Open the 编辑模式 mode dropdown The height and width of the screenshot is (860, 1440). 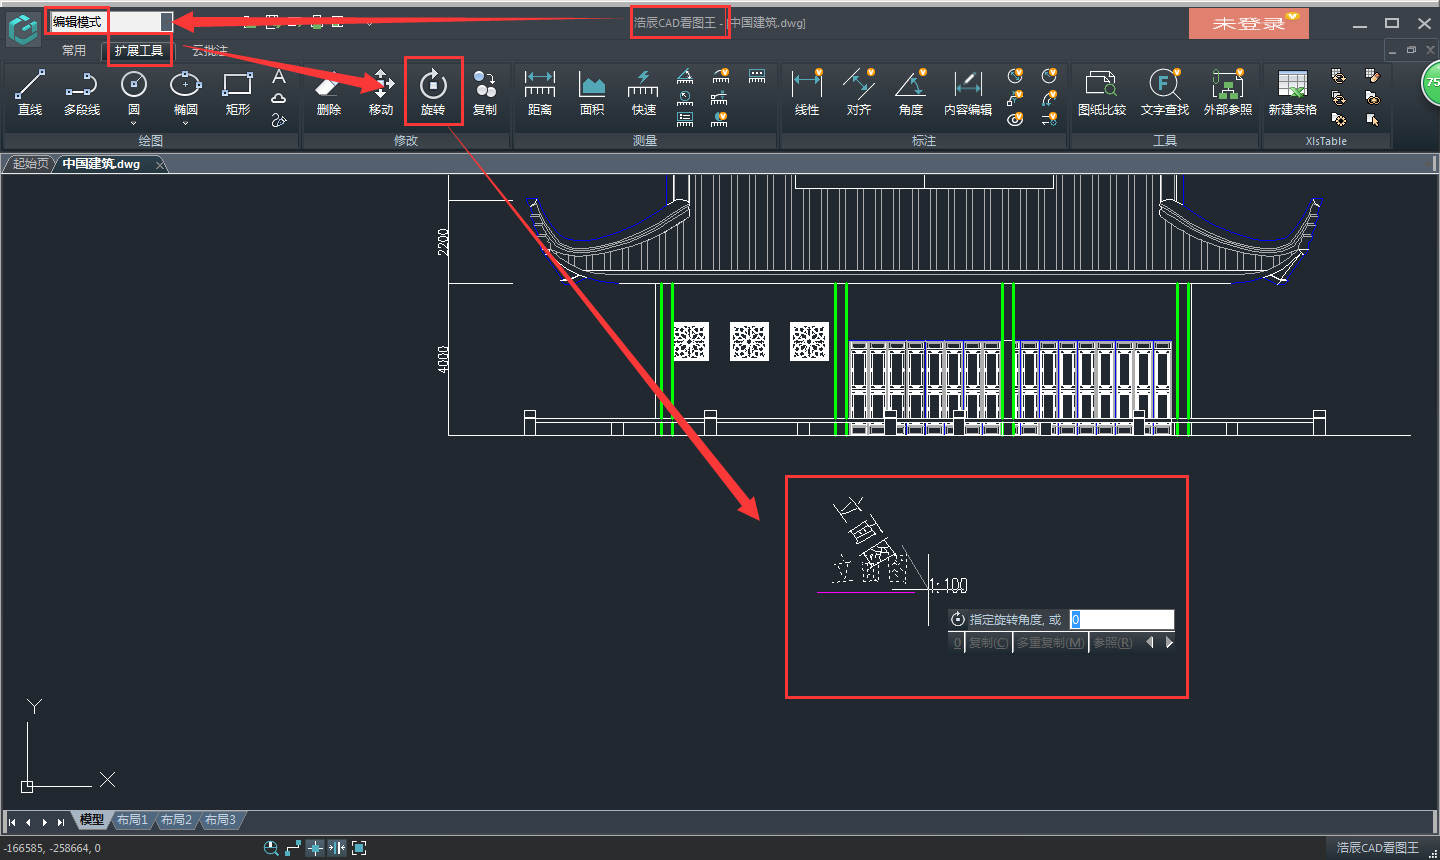coord(166,22)
